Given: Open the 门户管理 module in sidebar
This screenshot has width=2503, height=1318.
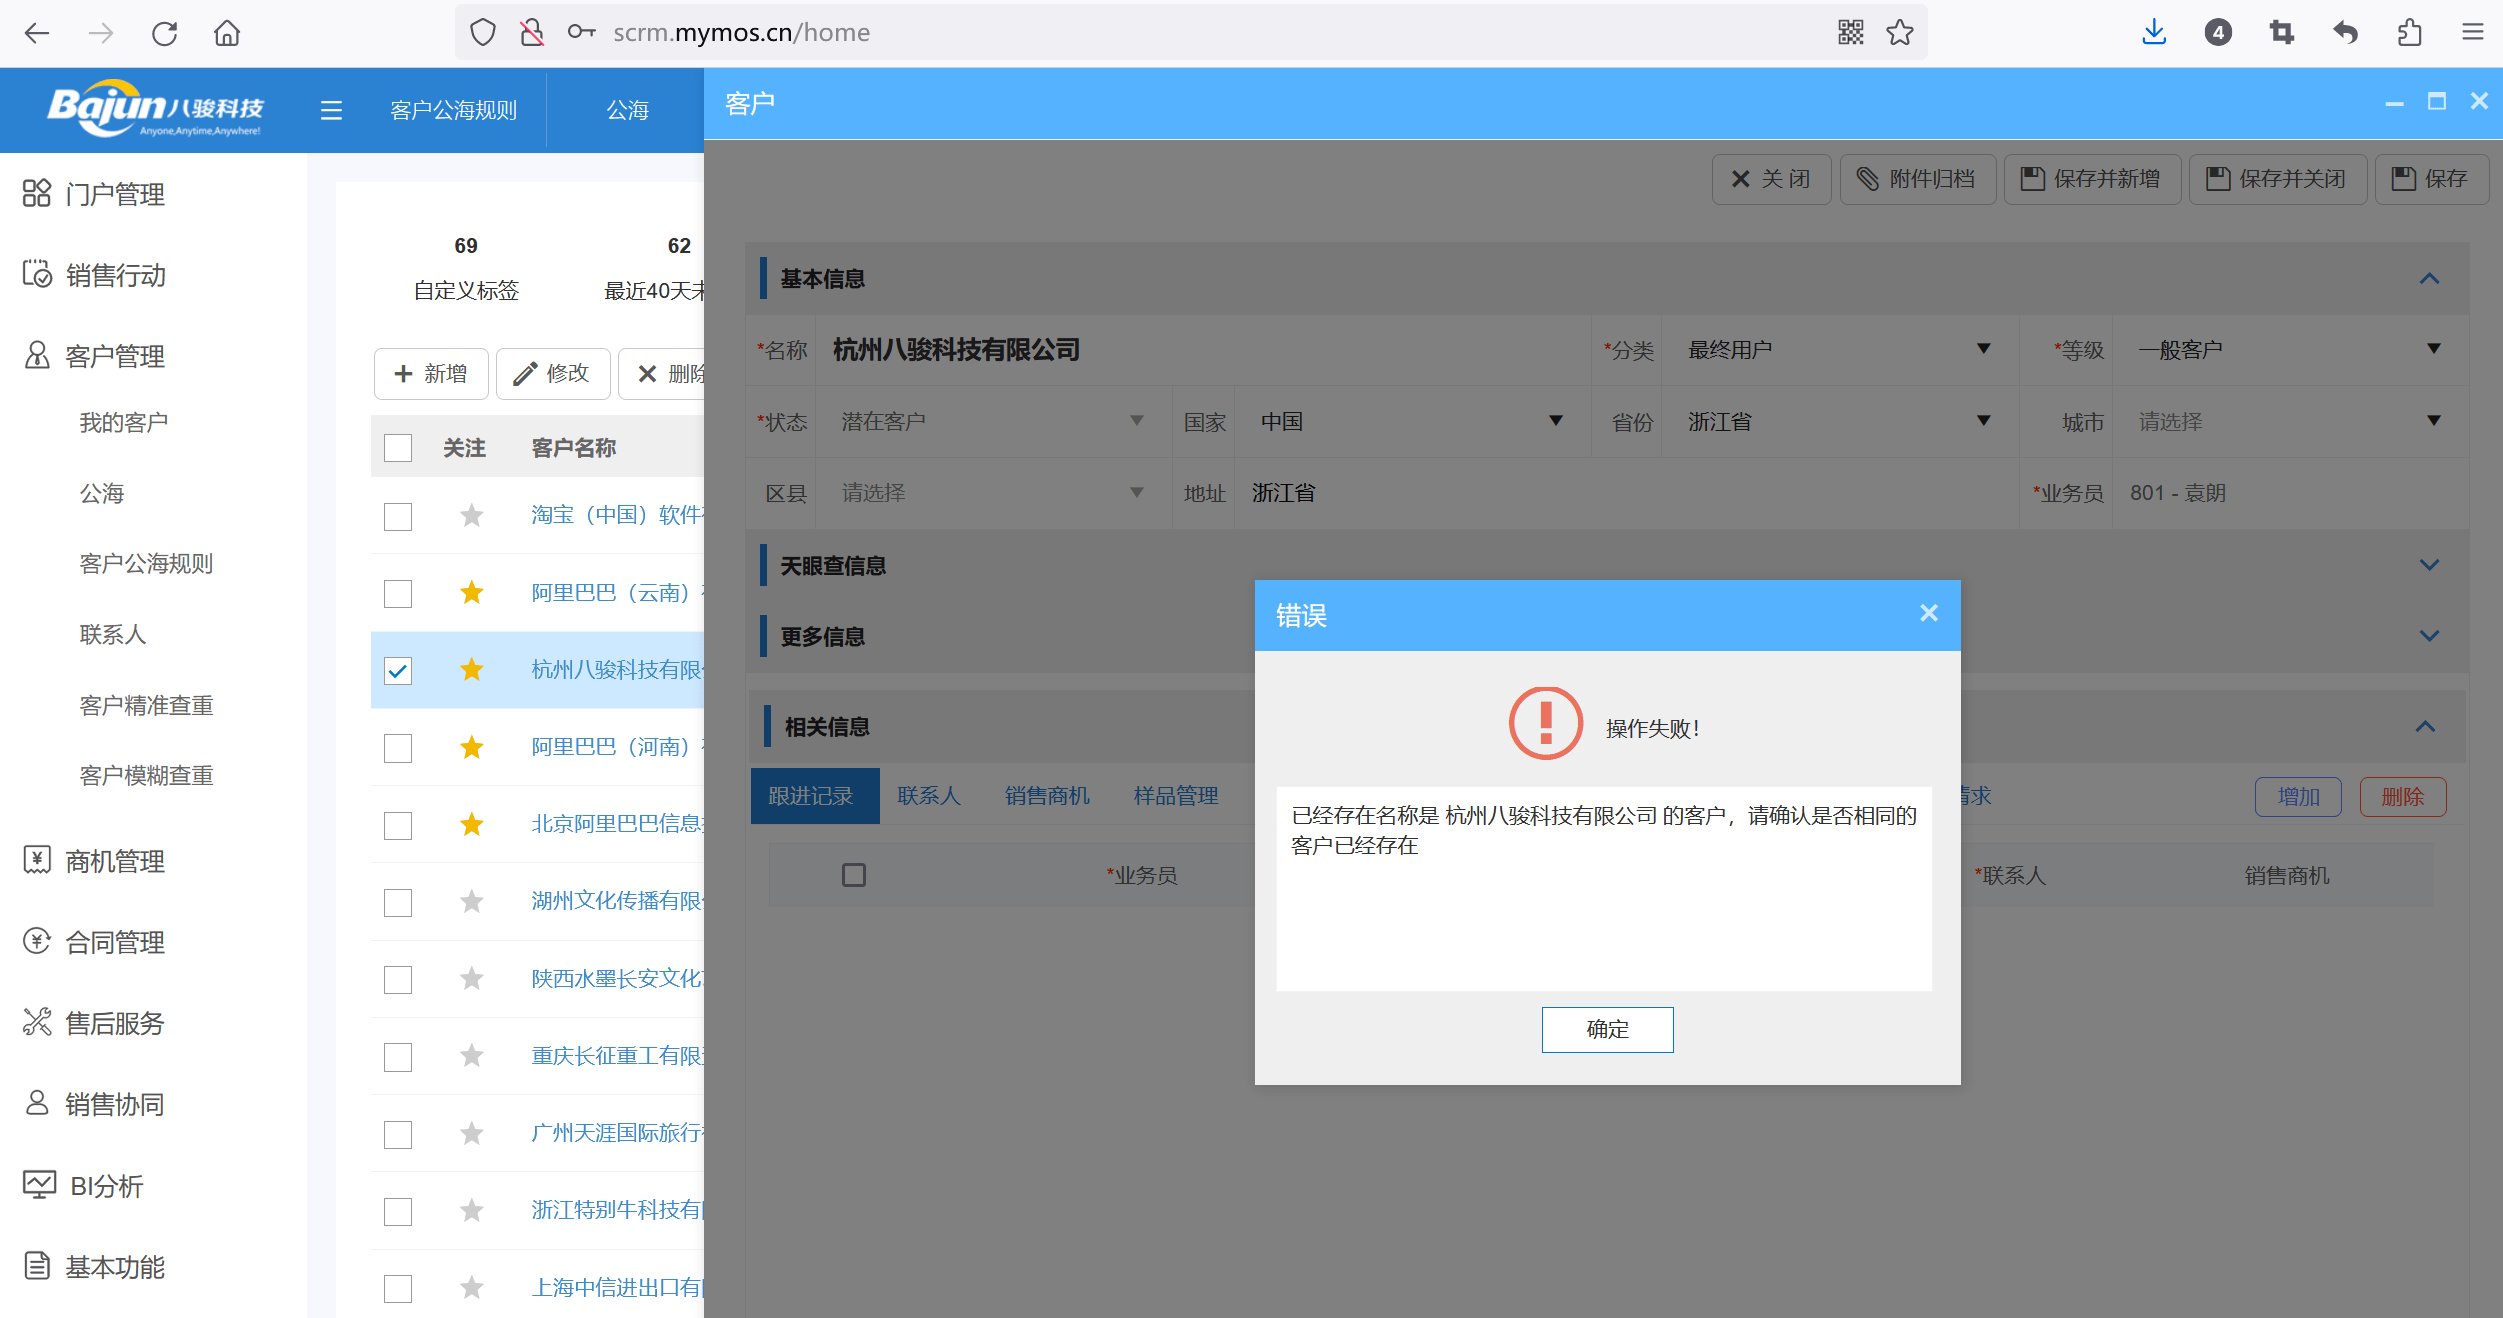Looking at the screenshot, I should tap(115, 194).
